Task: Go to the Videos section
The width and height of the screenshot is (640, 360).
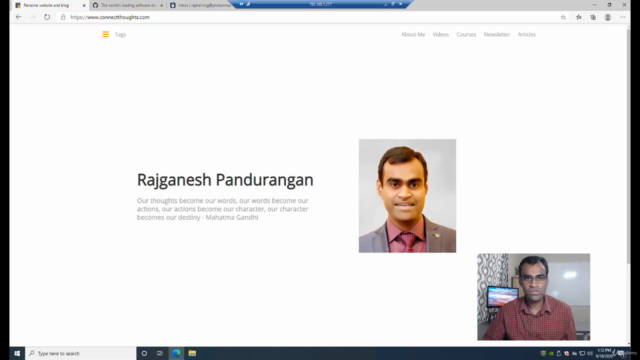Action: [x=440, y=34]
